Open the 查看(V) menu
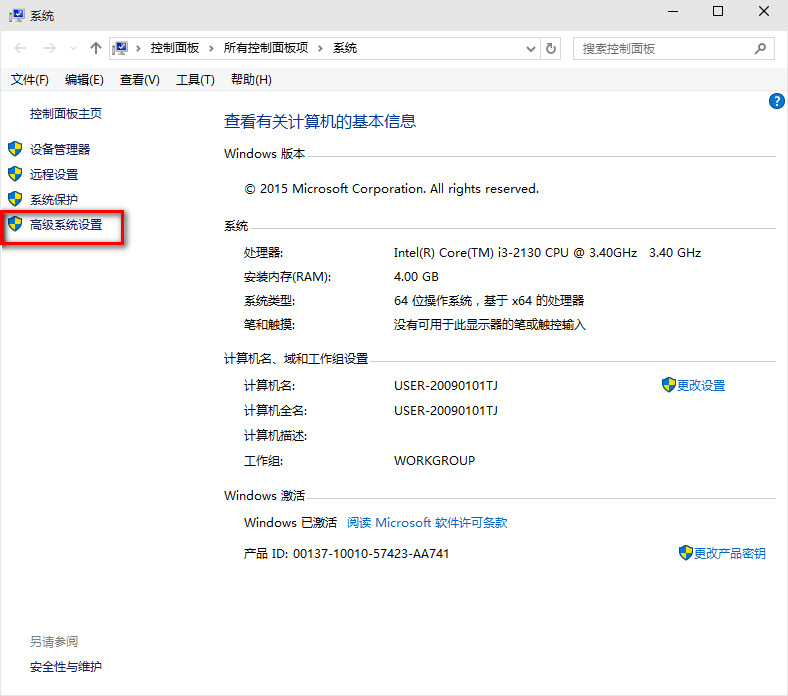This screenshot has height=696, width=788. point(140,79)
